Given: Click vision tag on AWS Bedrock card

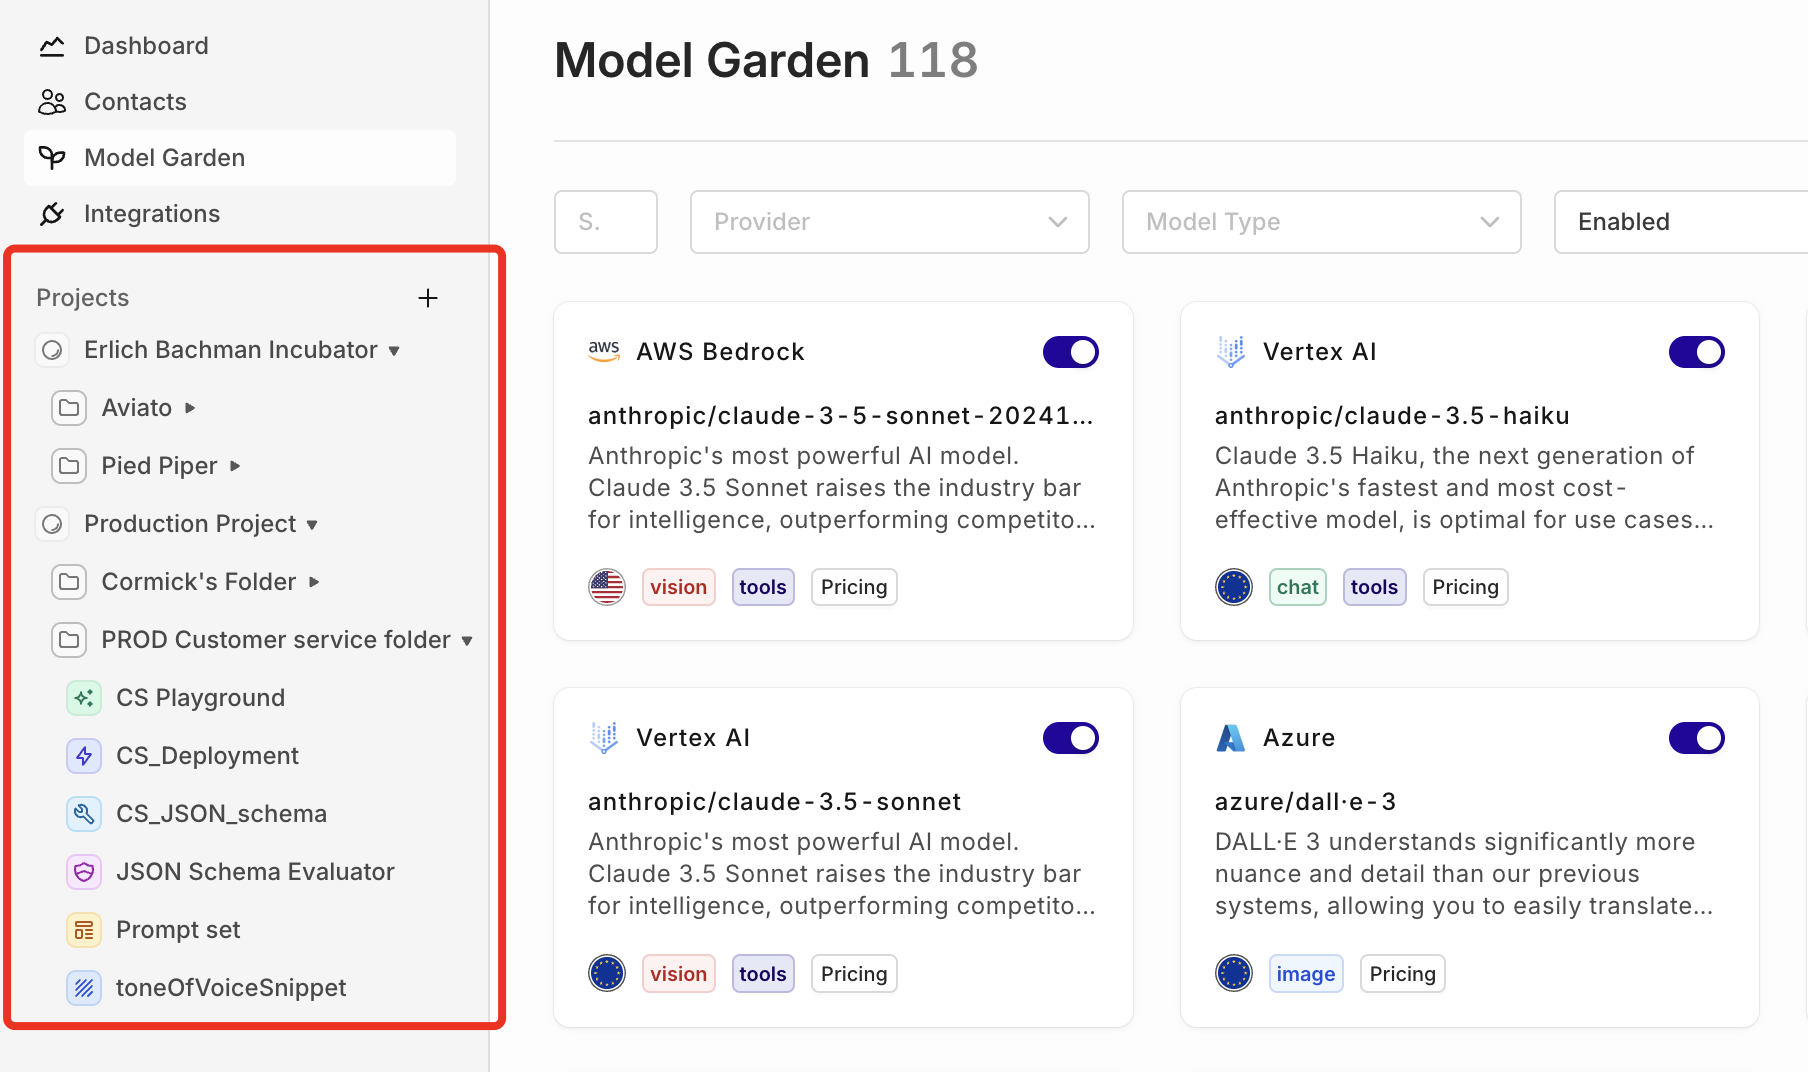Looking at the screenshot, I should (678, 587).
